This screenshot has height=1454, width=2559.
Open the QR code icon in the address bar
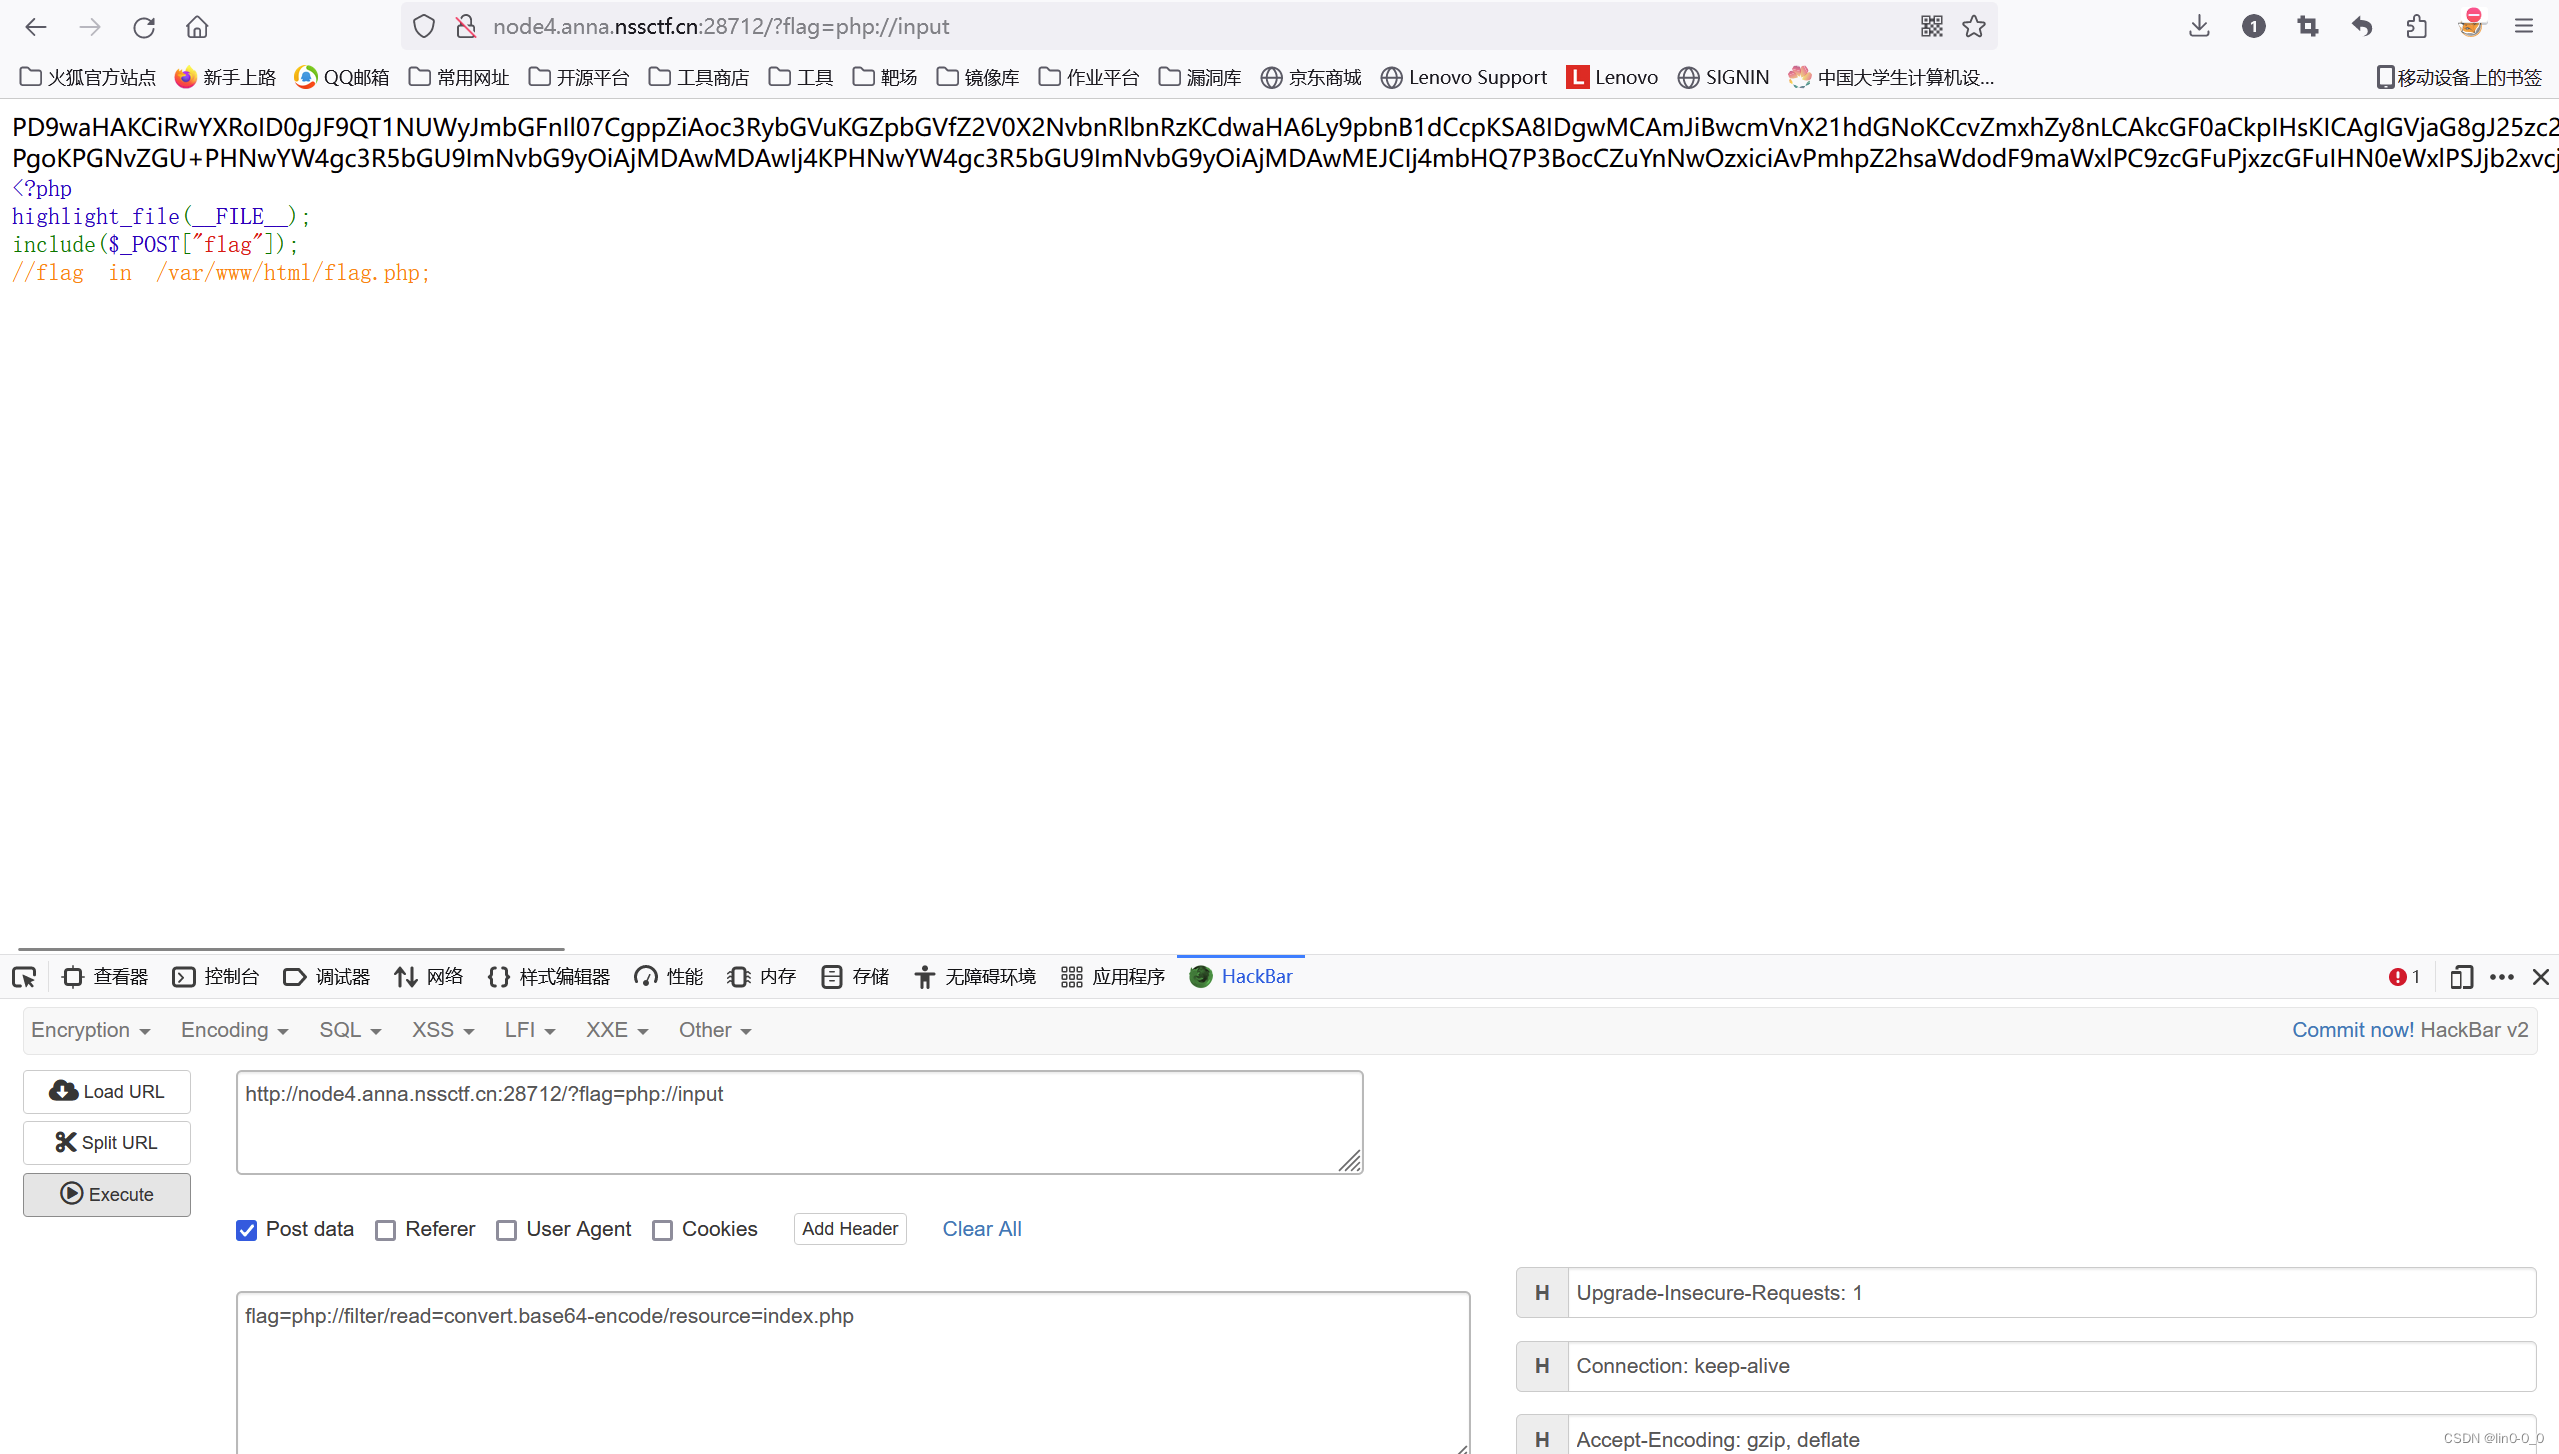[1931, 27]
